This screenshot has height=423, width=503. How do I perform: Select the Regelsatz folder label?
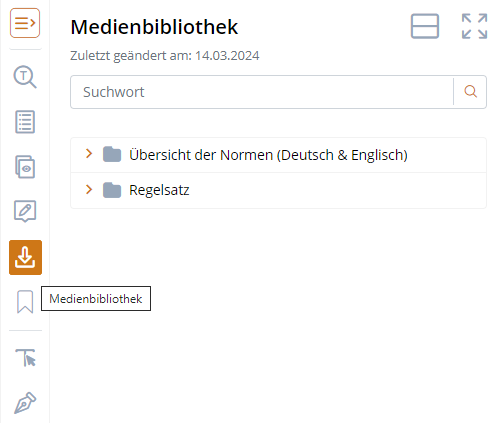click(159, 190)
